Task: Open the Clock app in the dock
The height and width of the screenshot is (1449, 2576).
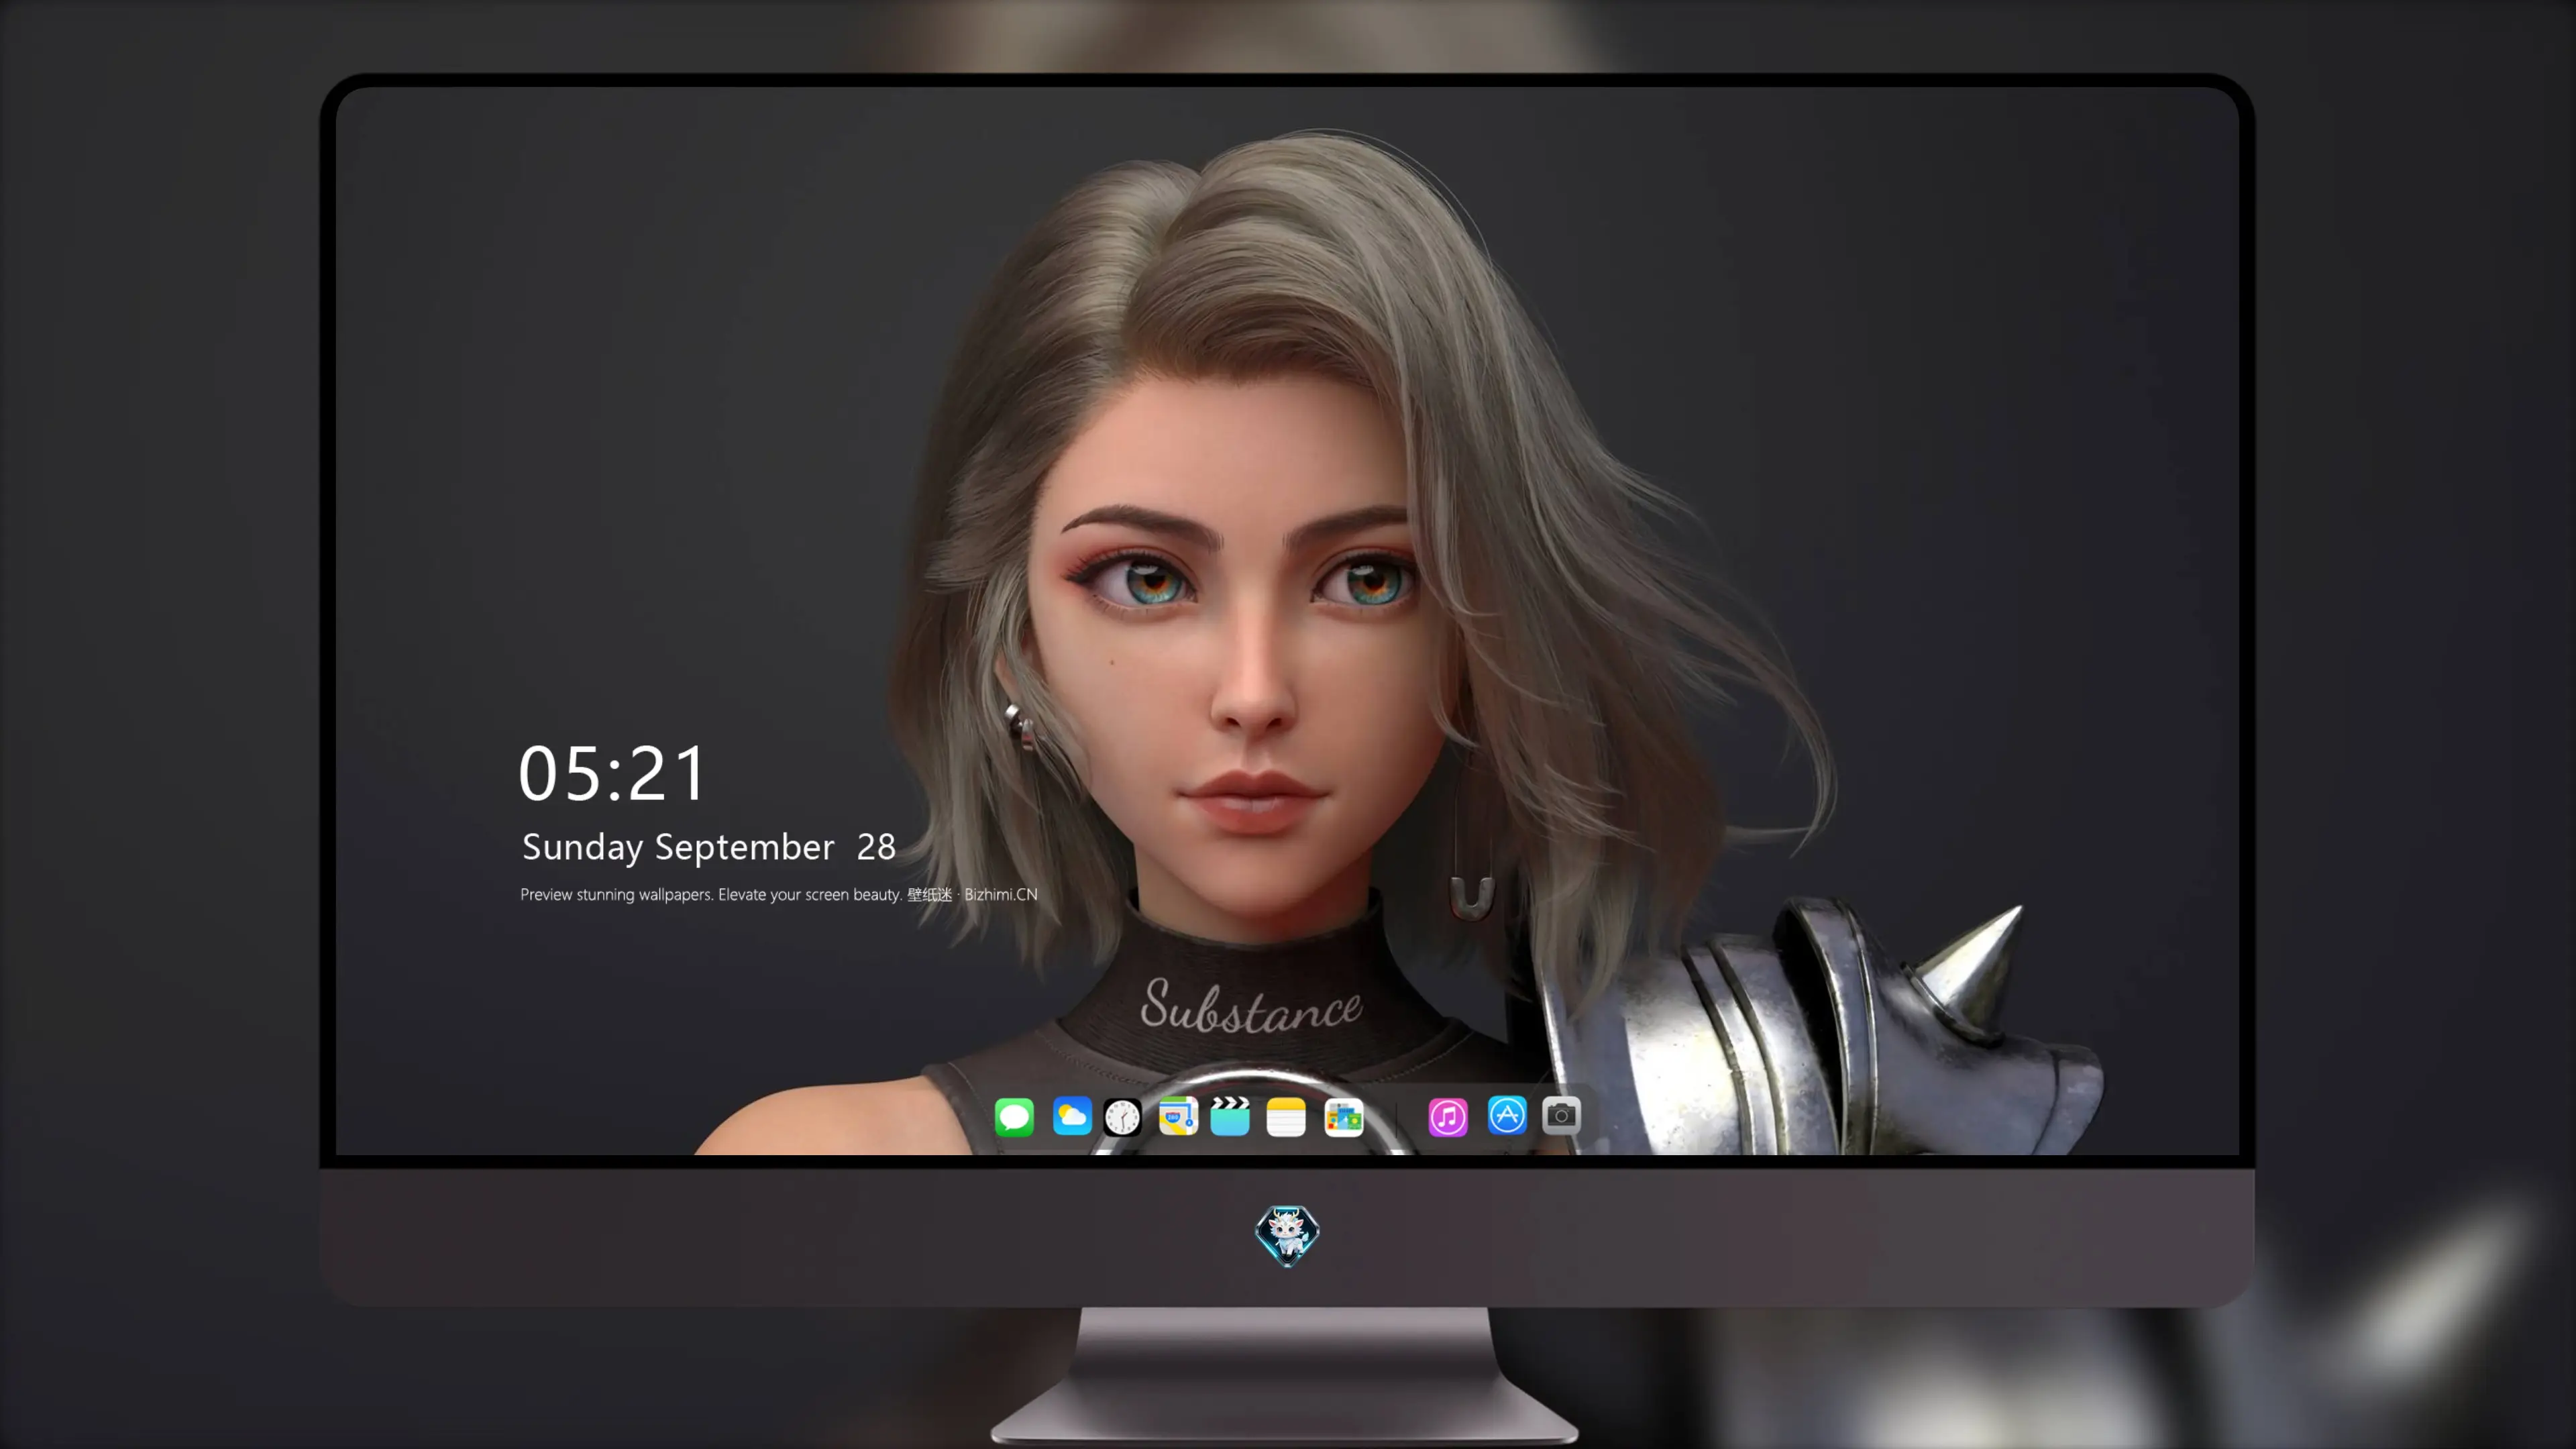Action: tap(1122, 1116)
